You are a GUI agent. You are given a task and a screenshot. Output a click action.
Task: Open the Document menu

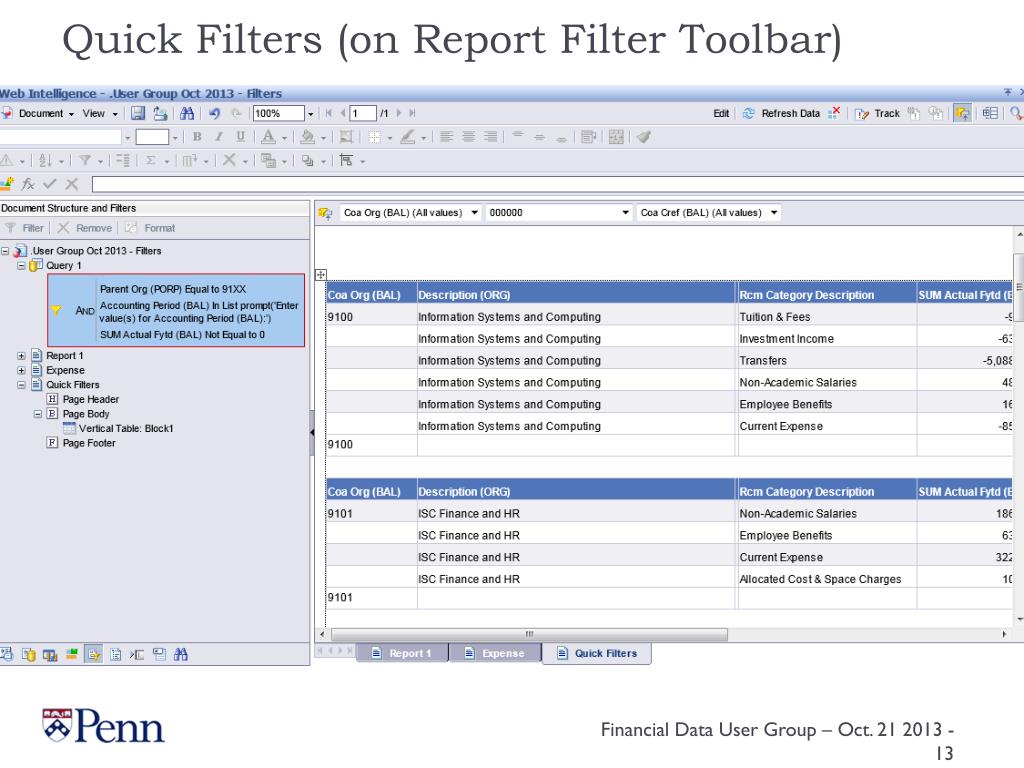click(40, 114)
